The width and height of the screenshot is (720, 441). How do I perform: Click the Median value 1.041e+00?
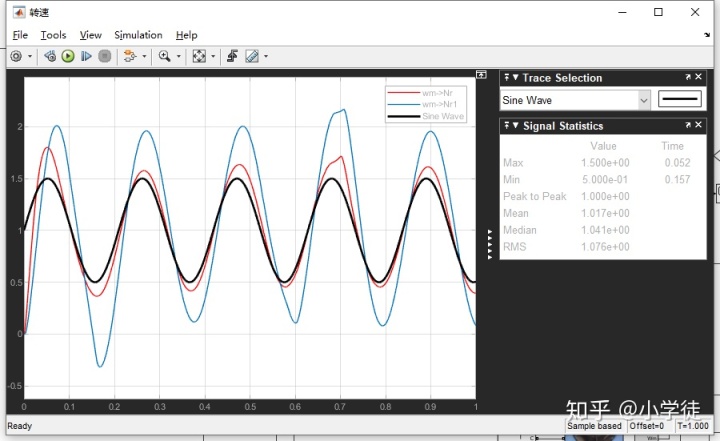[605, 230]
